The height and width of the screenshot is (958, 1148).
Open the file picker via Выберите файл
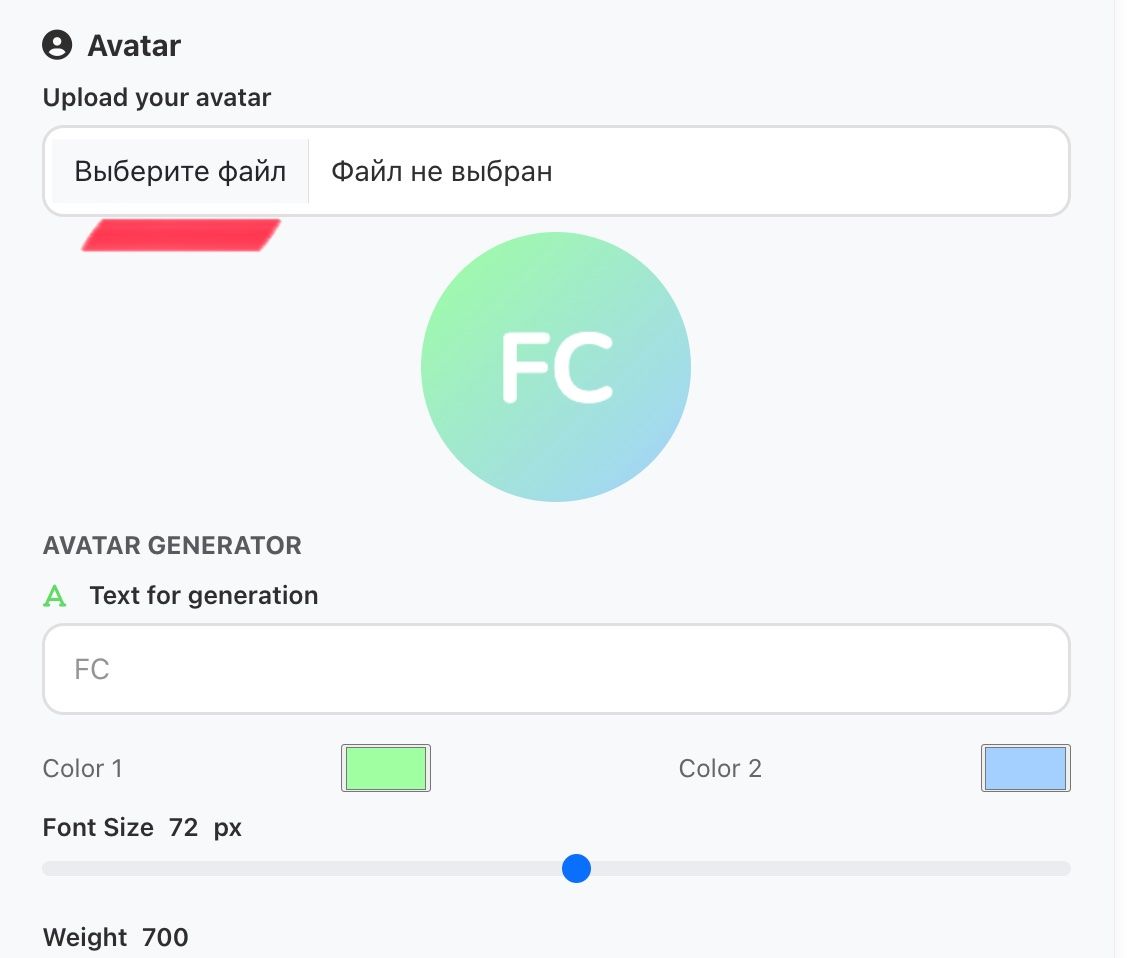[179, 170]
